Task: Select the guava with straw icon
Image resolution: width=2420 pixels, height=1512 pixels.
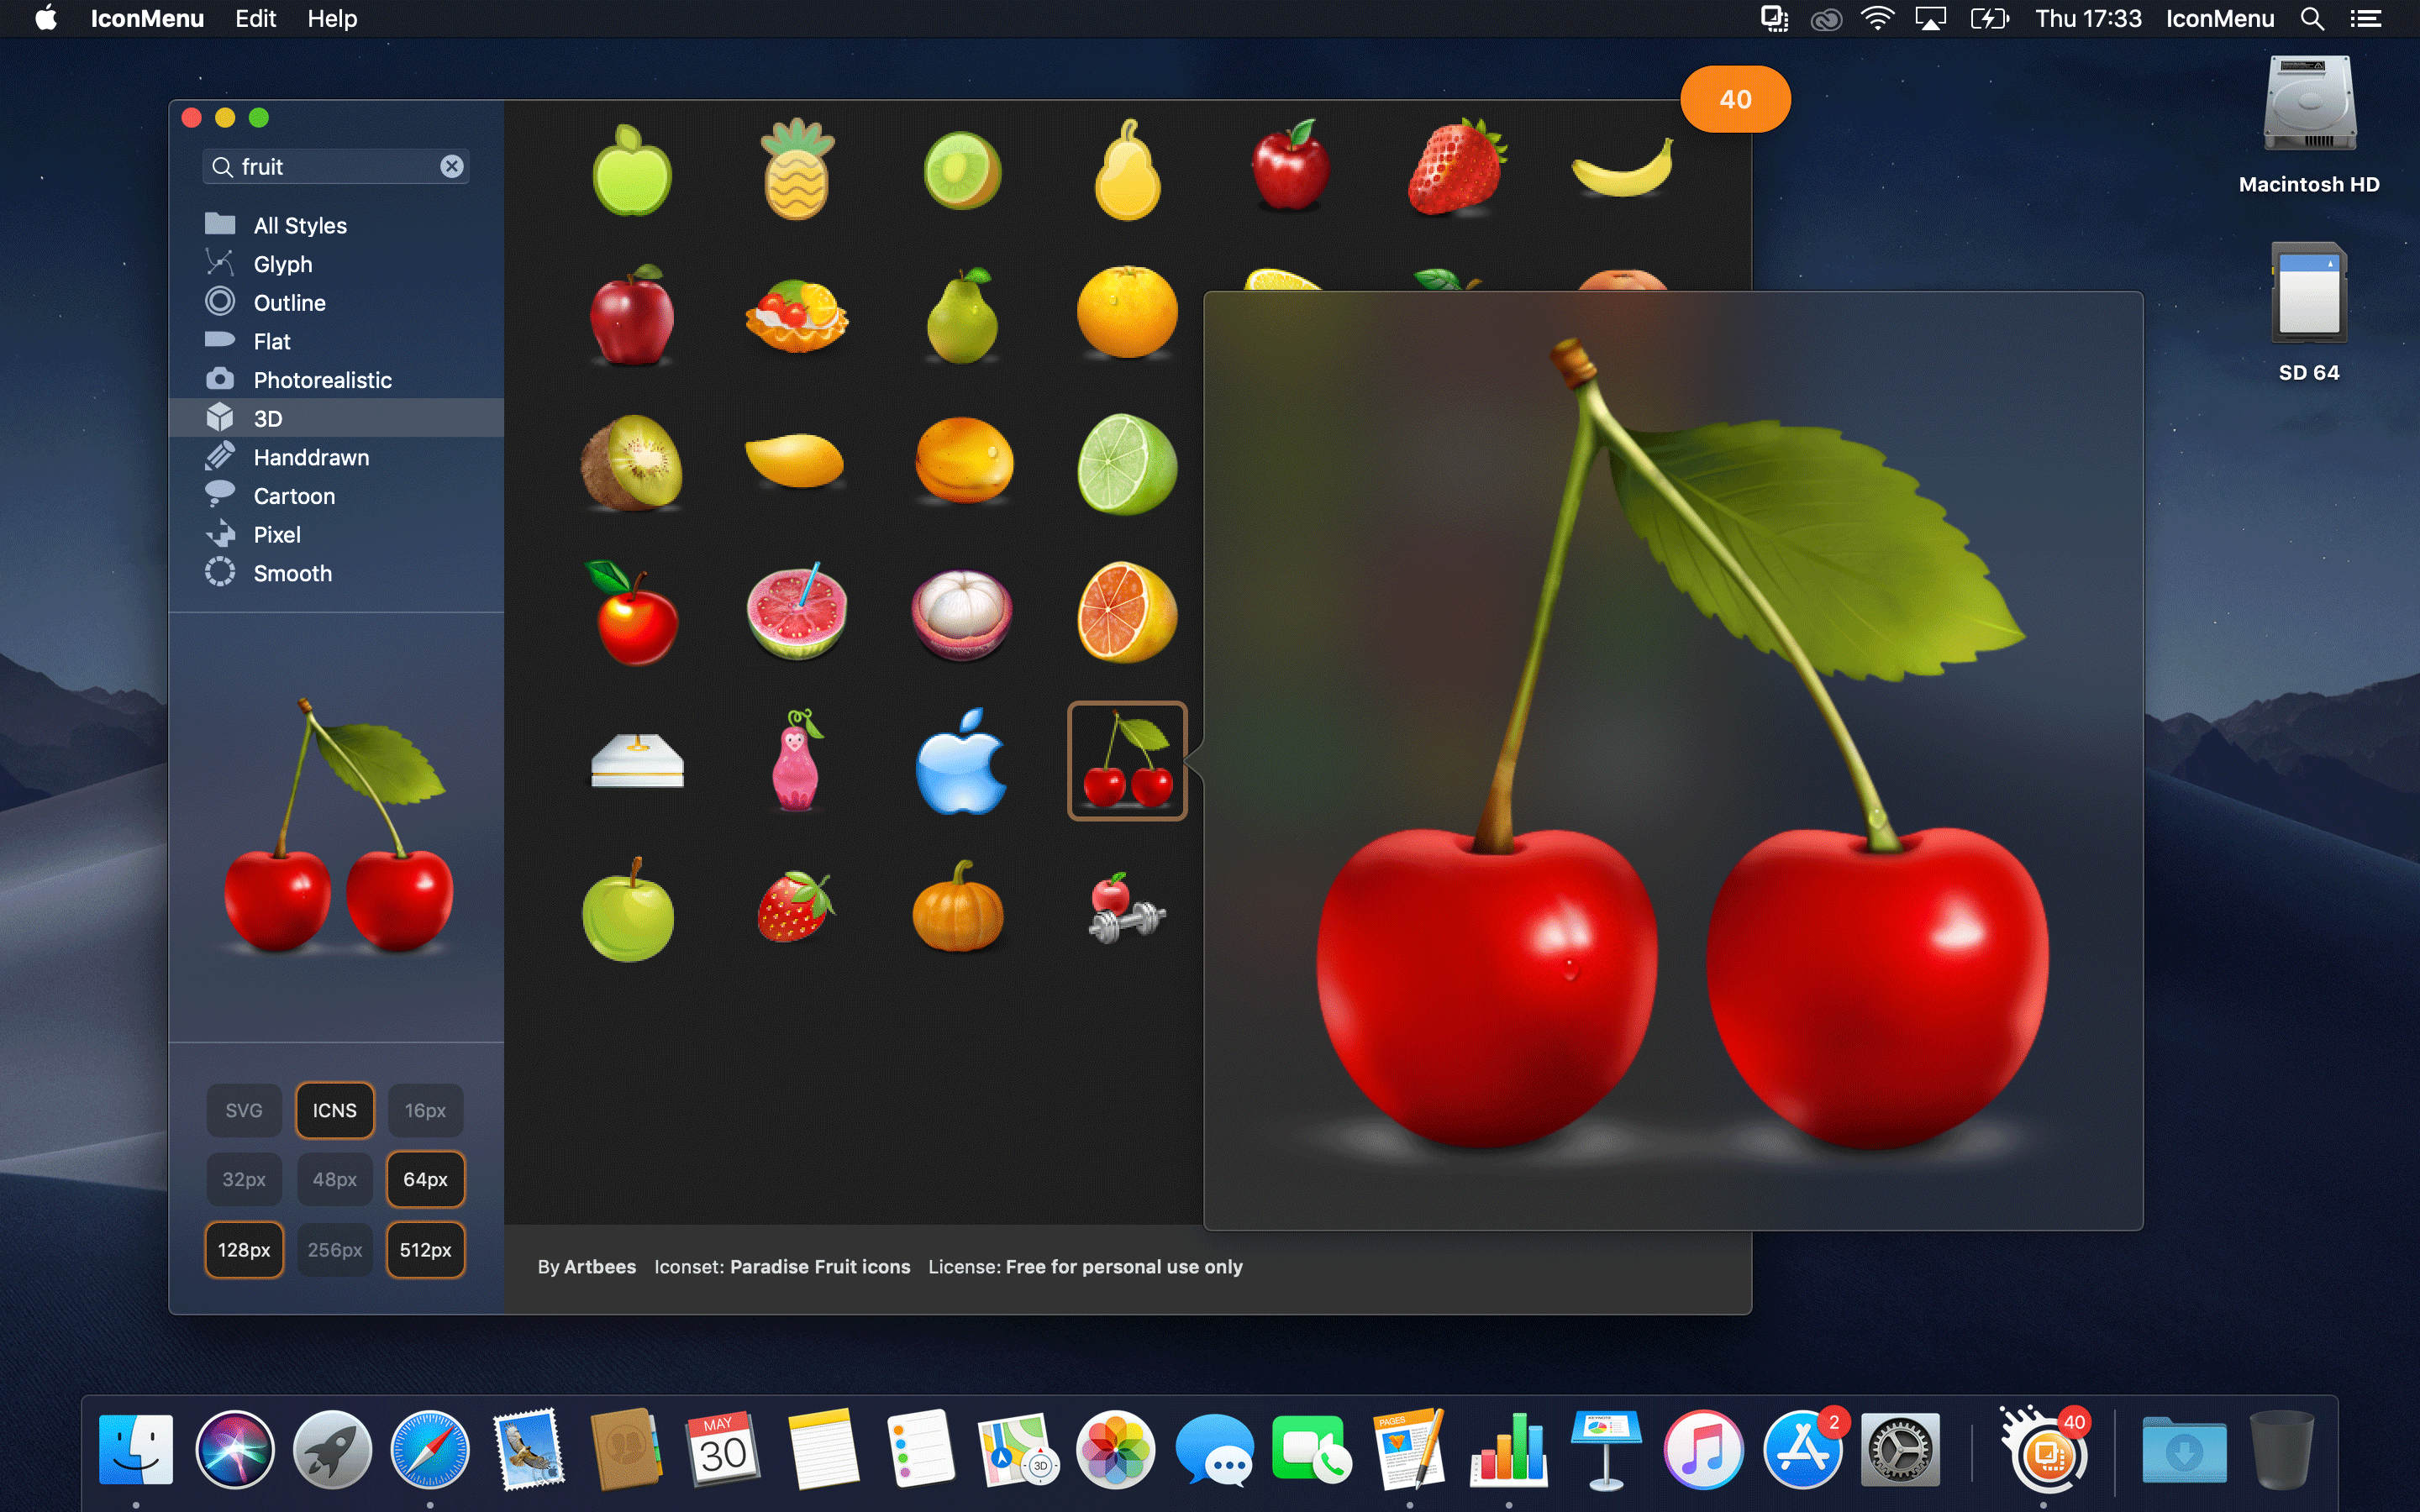Action: [796, 611]
